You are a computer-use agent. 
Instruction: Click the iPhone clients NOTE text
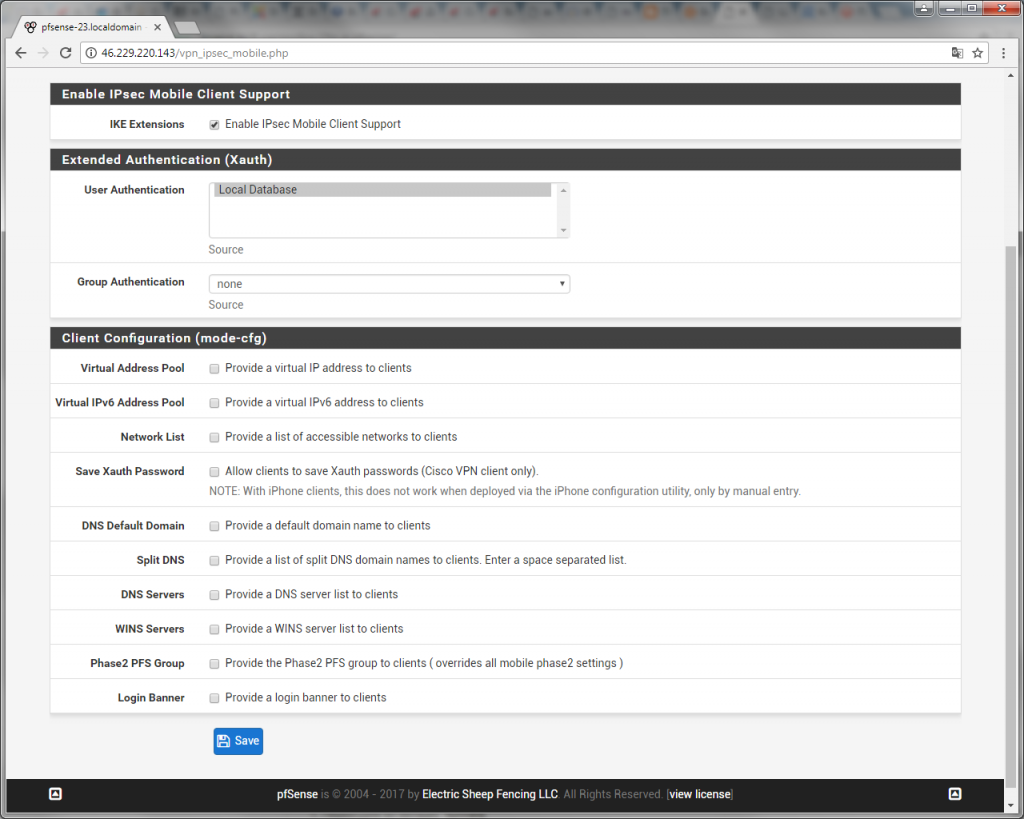(505, 491)
